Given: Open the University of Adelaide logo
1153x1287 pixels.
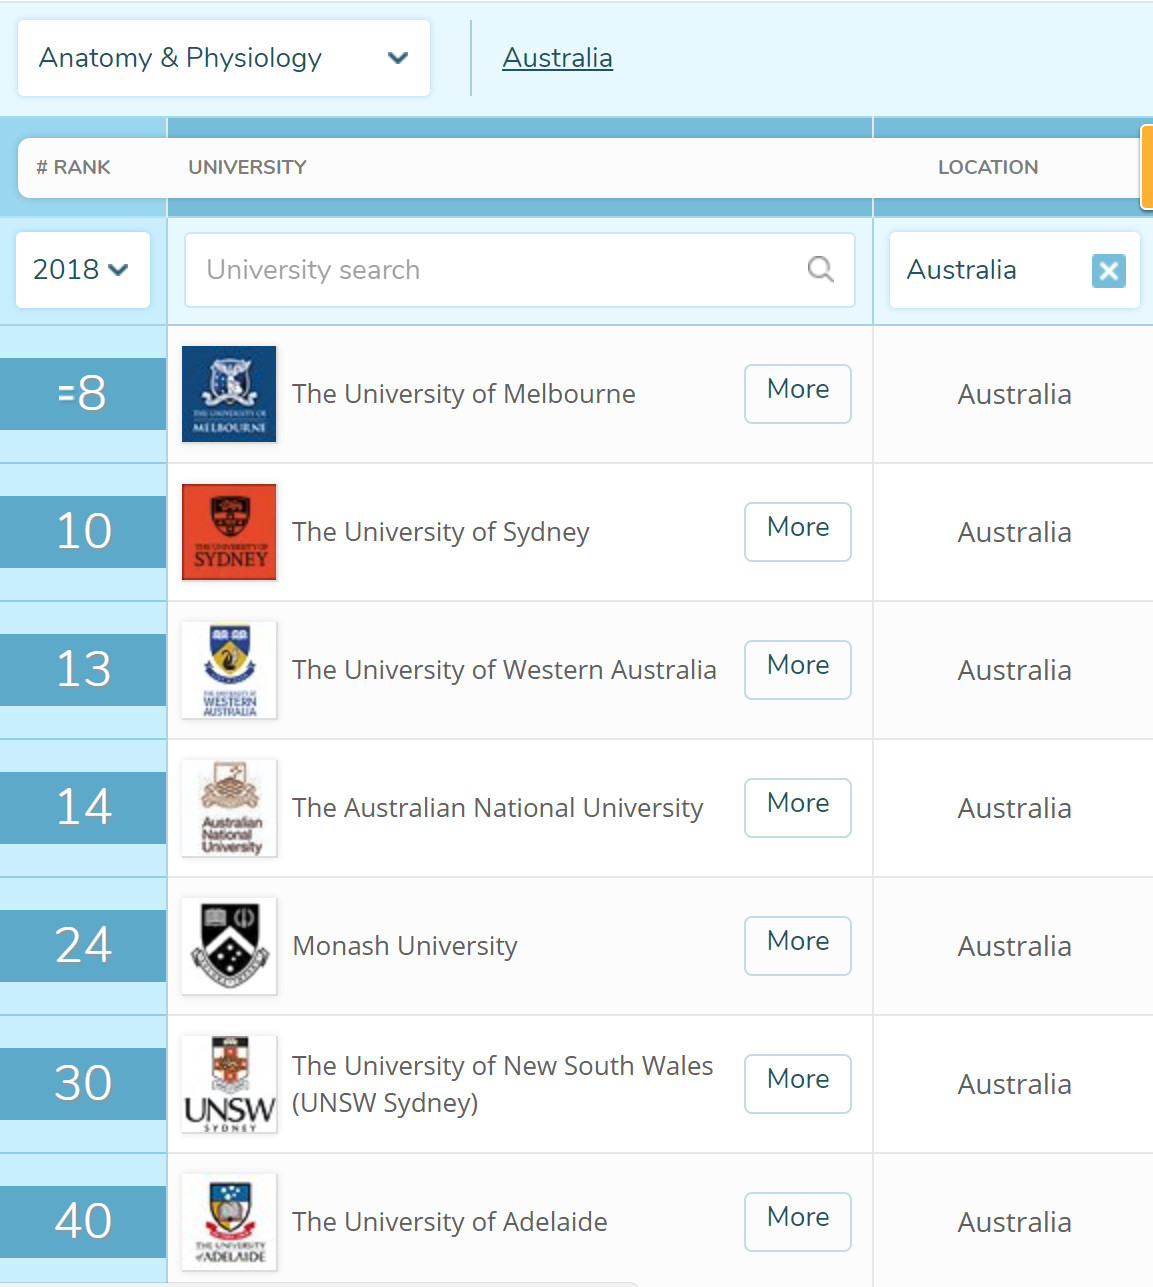Looking at the screenshot, I should click(229, 1222).
